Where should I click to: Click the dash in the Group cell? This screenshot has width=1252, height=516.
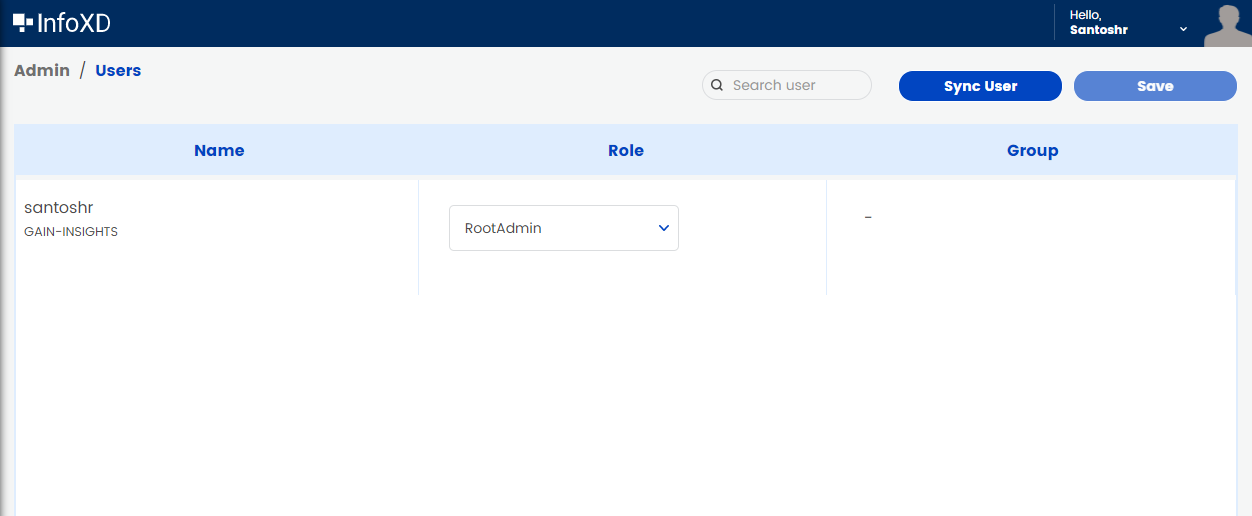pyautogui.click(x=868, y=217)
